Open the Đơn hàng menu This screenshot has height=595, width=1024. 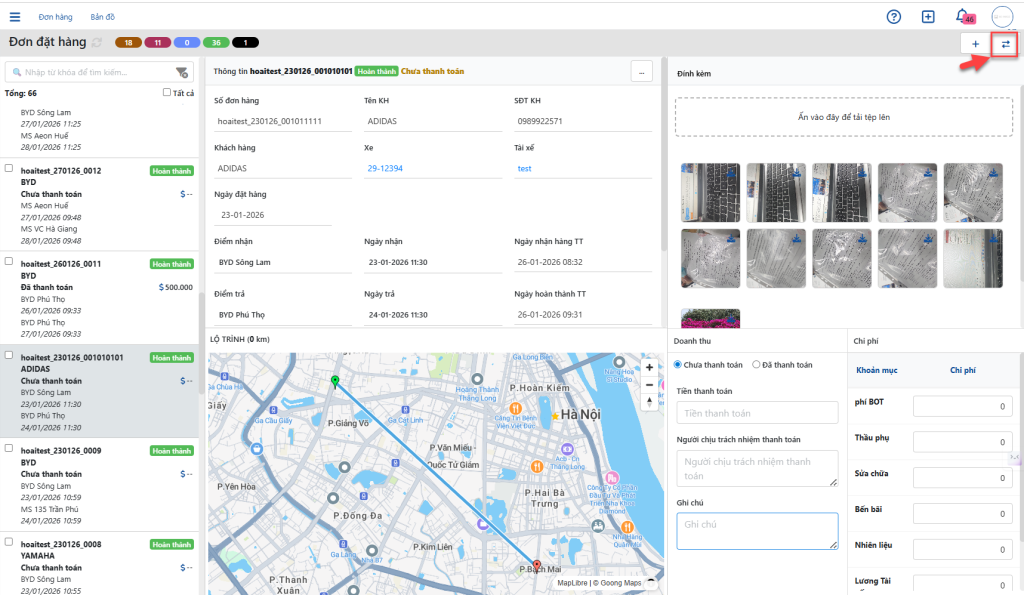(x=55, y=17)
